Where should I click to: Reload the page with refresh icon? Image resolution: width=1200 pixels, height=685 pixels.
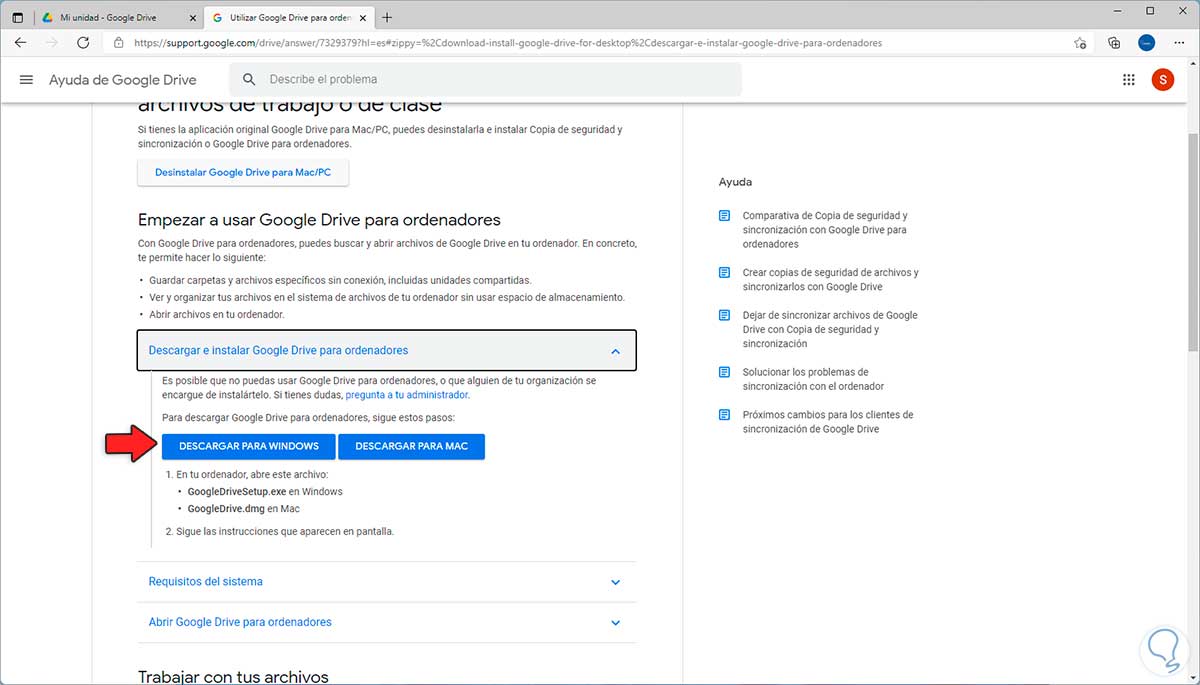coord(83,43)
